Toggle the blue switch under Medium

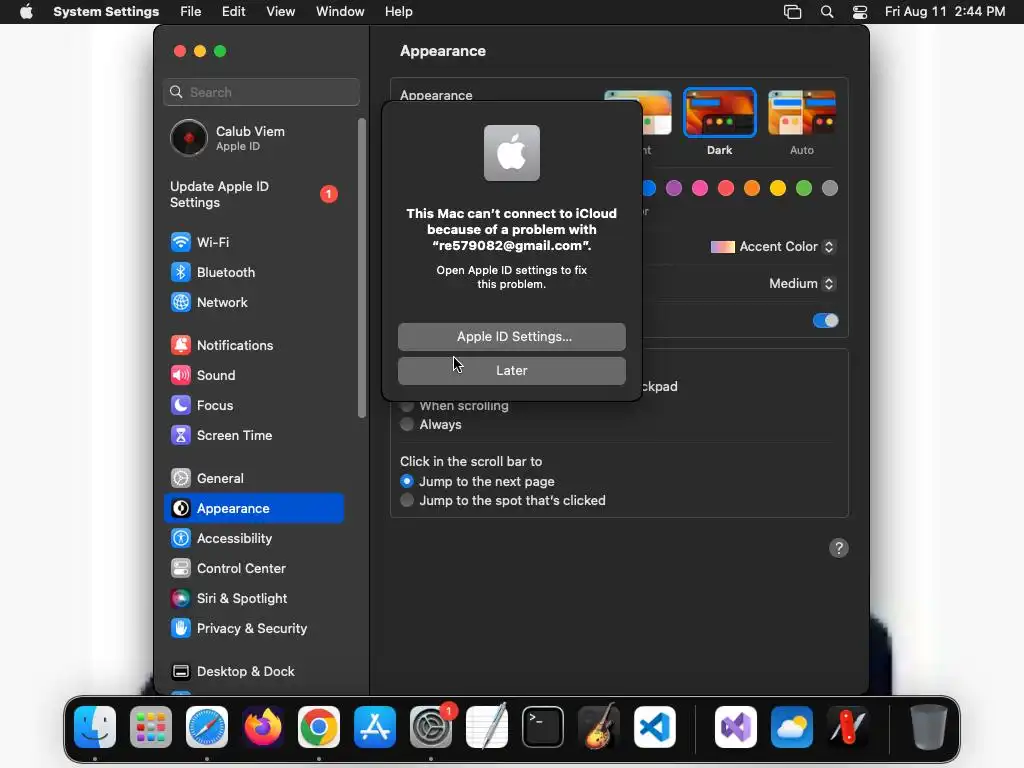pos(825,321)
